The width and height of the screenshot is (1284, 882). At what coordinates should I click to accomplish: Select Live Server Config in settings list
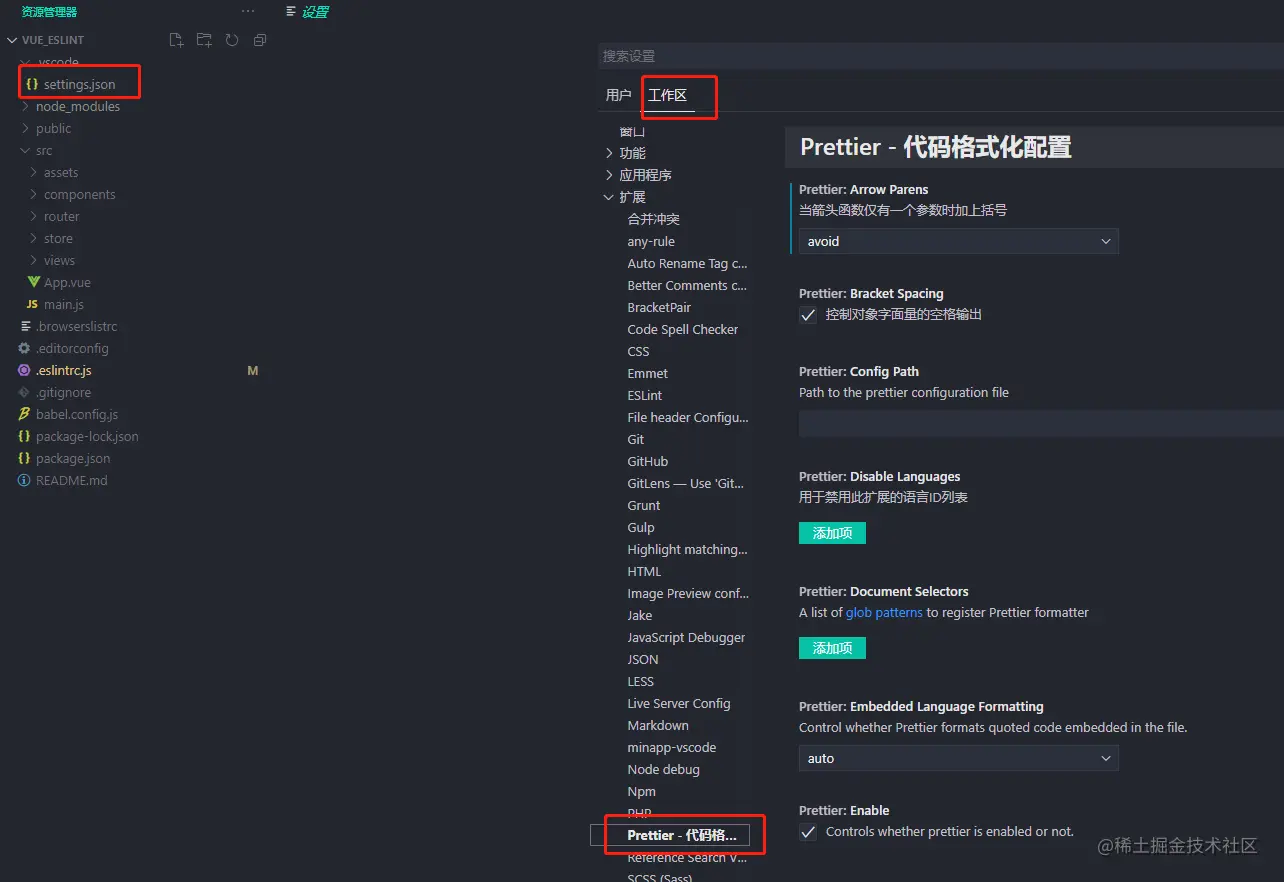pos(679,703)
